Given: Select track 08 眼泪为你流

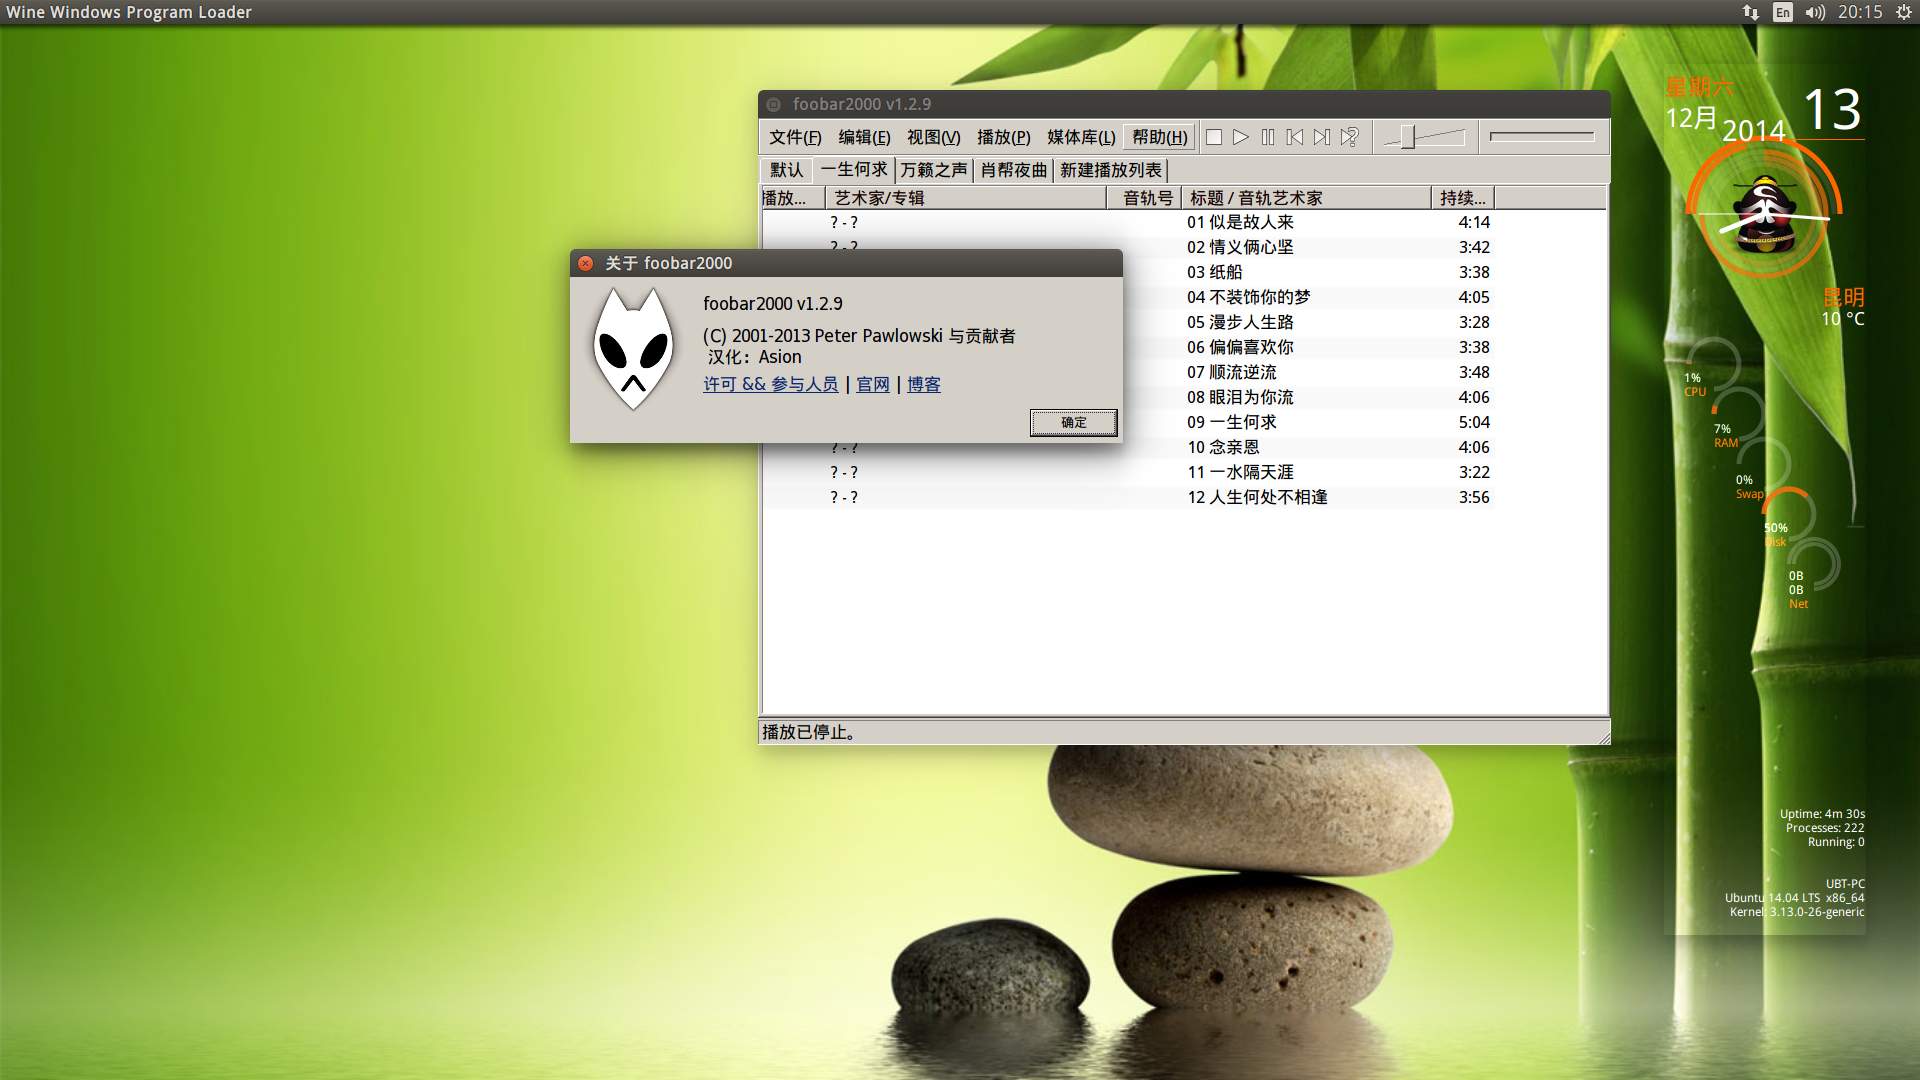Looking at the screenshot, I should click(1240, 397).
